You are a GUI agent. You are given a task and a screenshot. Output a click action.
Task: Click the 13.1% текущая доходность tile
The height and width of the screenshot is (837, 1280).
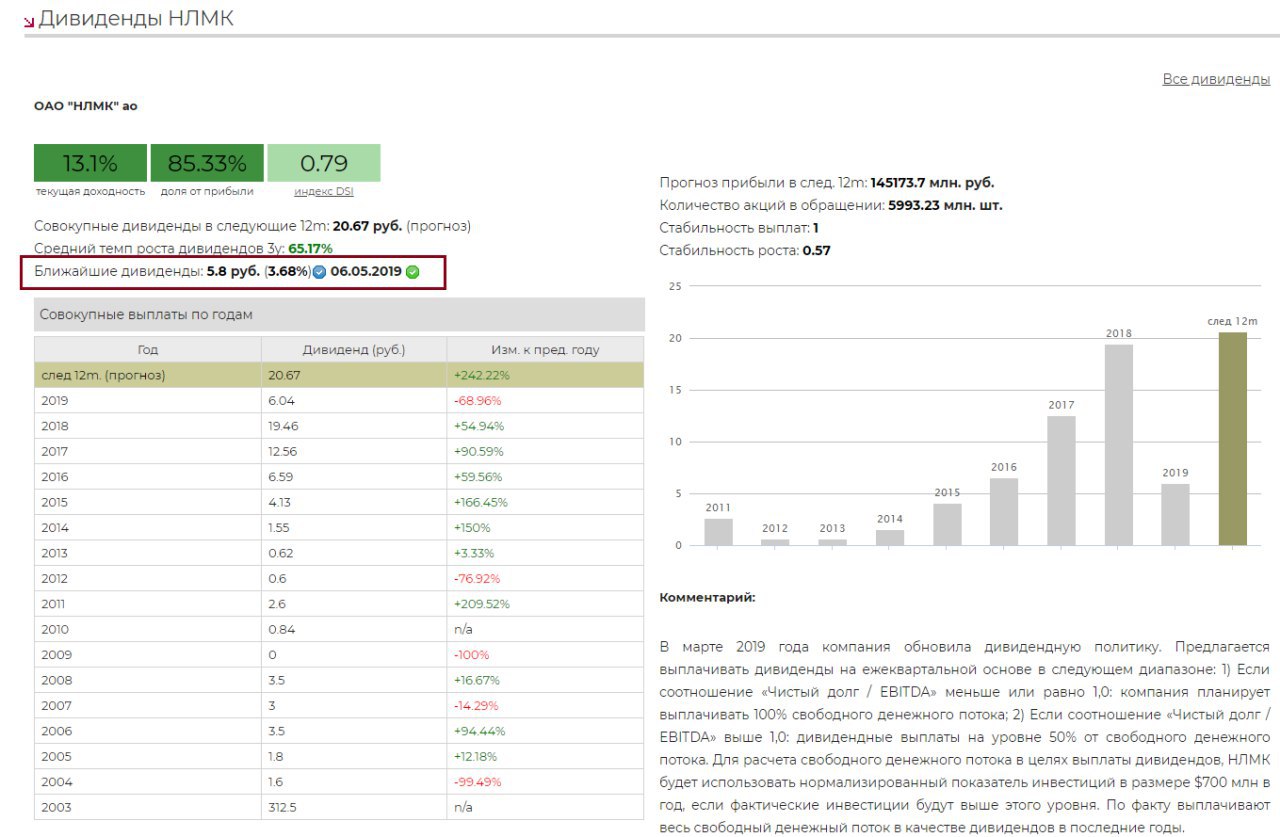pos(90,163)
